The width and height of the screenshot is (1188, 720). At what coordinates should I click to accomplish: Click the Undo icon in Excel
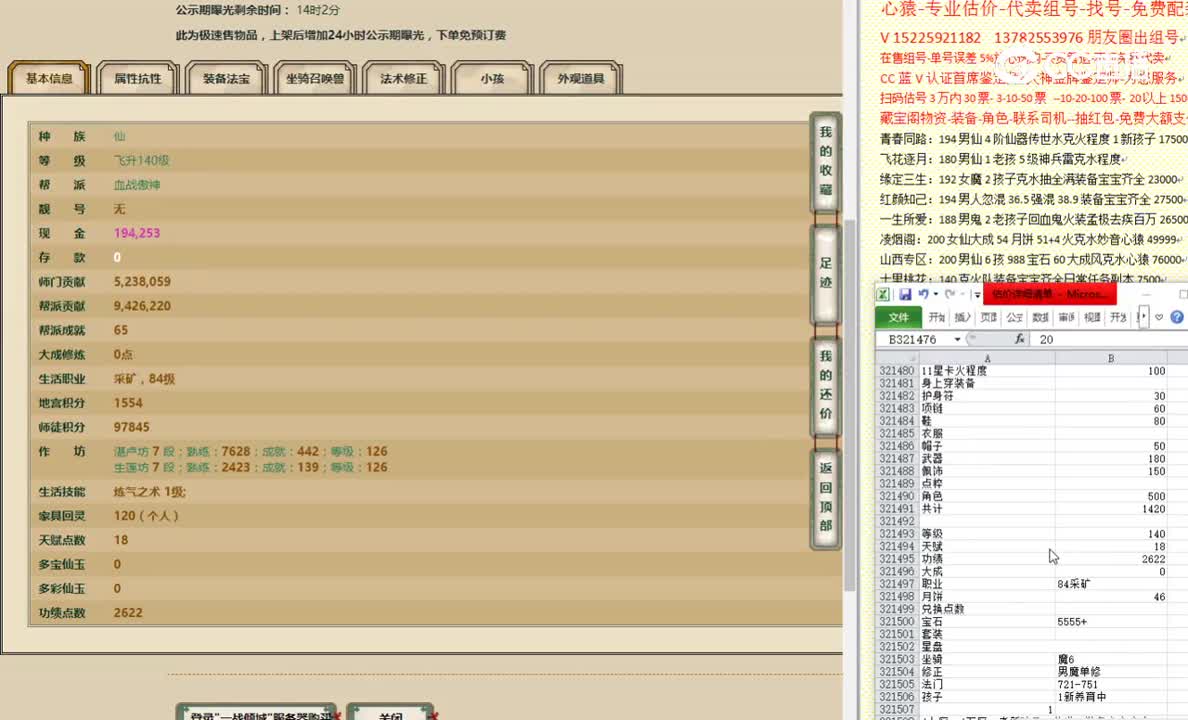tap(925, 293)
